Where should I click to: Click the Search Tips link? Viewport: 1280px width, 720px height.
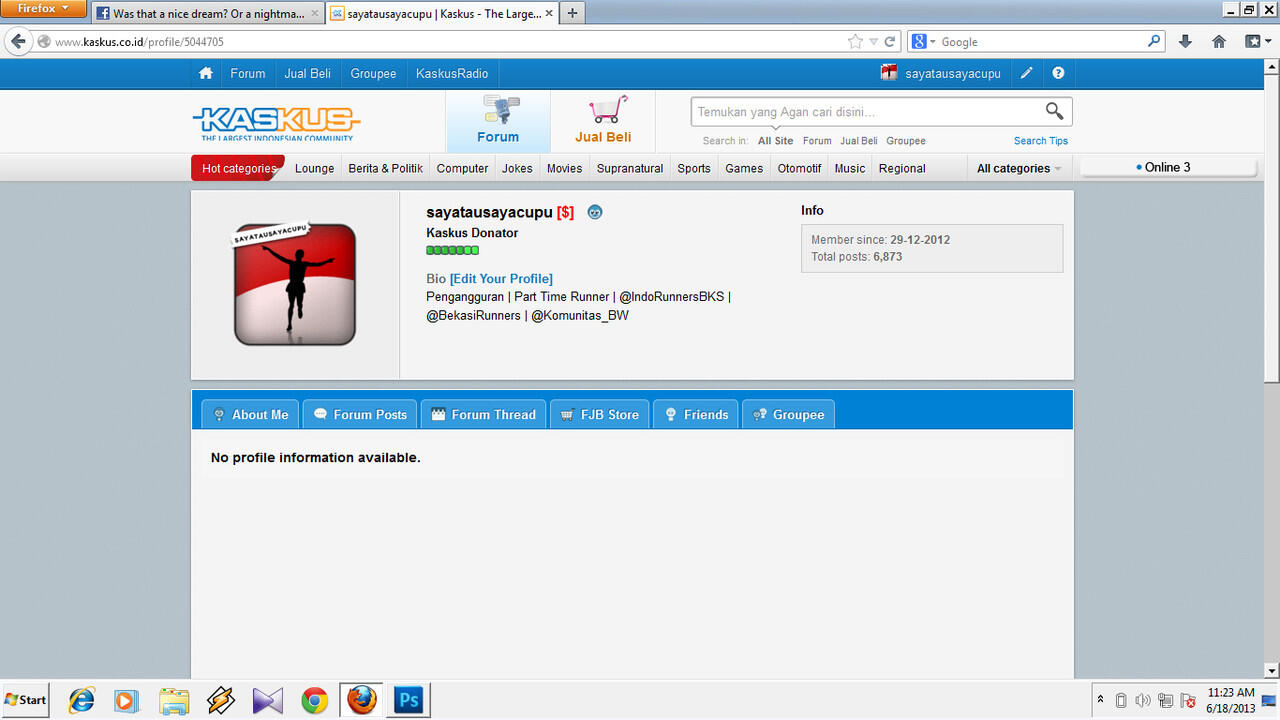click(x=1041, y=141)
